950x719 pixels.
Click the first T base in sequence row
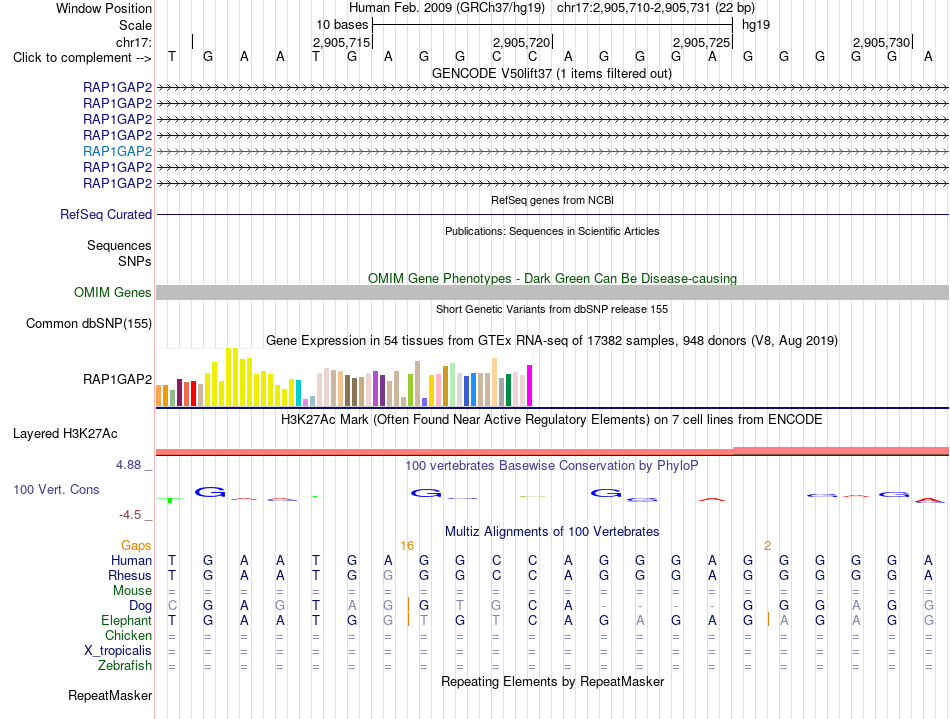(172, 56)
